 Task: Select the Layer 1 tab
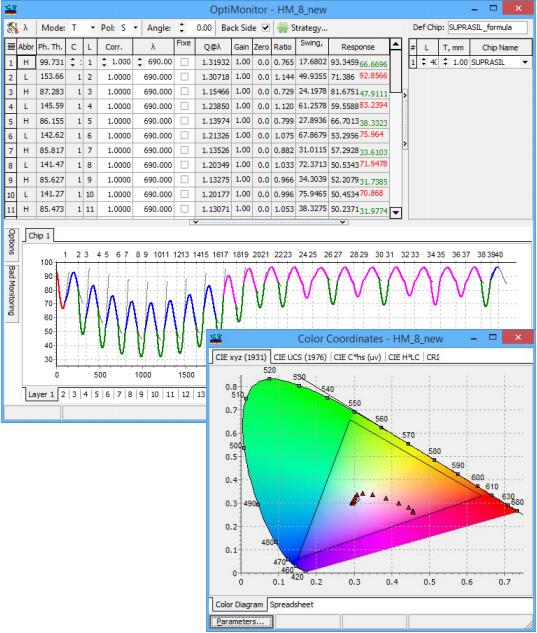click(x=41, y=394)
